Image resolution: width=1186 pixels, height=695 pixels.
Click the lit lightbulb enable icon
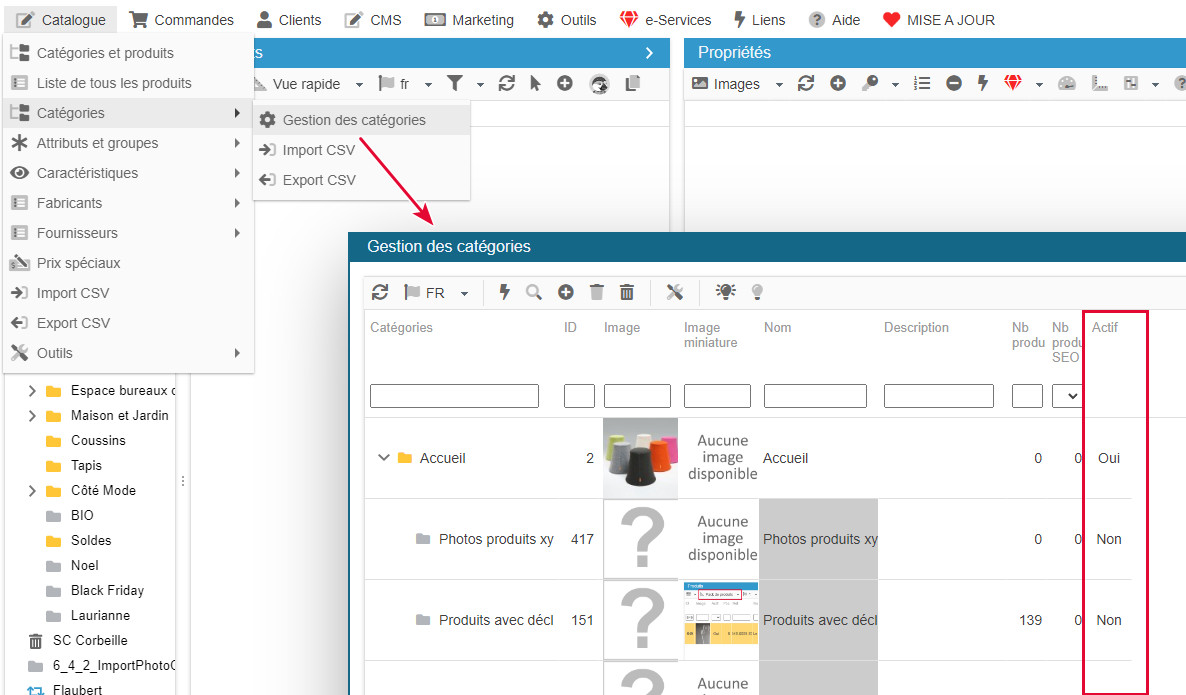click(725, 292)
